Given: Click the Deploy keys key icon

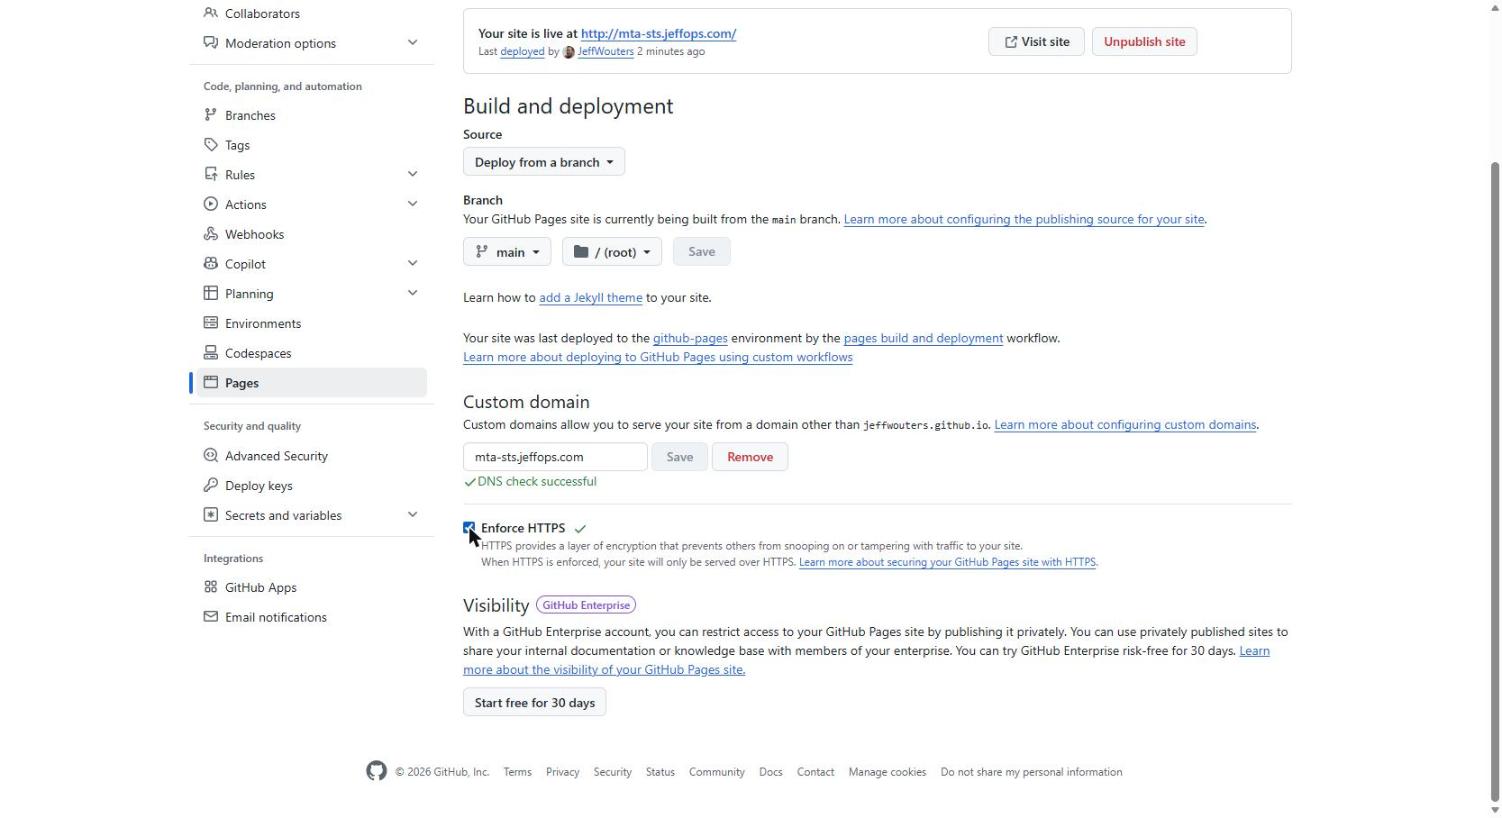Looking at the screenshot, I should 210,485.
